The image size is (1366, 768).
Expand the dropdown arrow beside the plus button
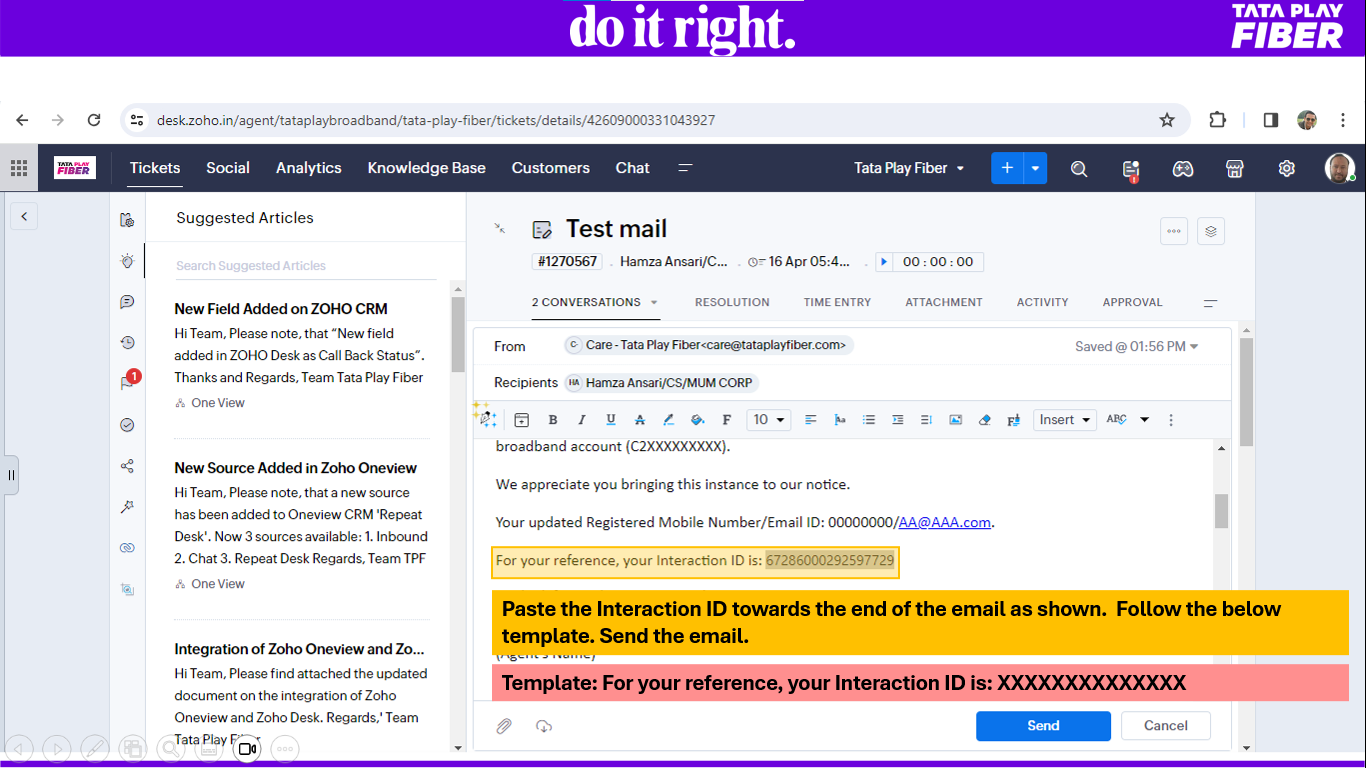coord(1036,168)
